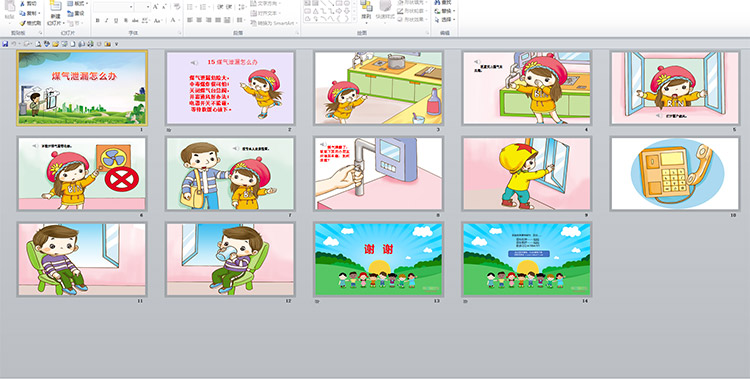Open the font size dropdown
The image size is (750, 379).
(x=148, y=7)
